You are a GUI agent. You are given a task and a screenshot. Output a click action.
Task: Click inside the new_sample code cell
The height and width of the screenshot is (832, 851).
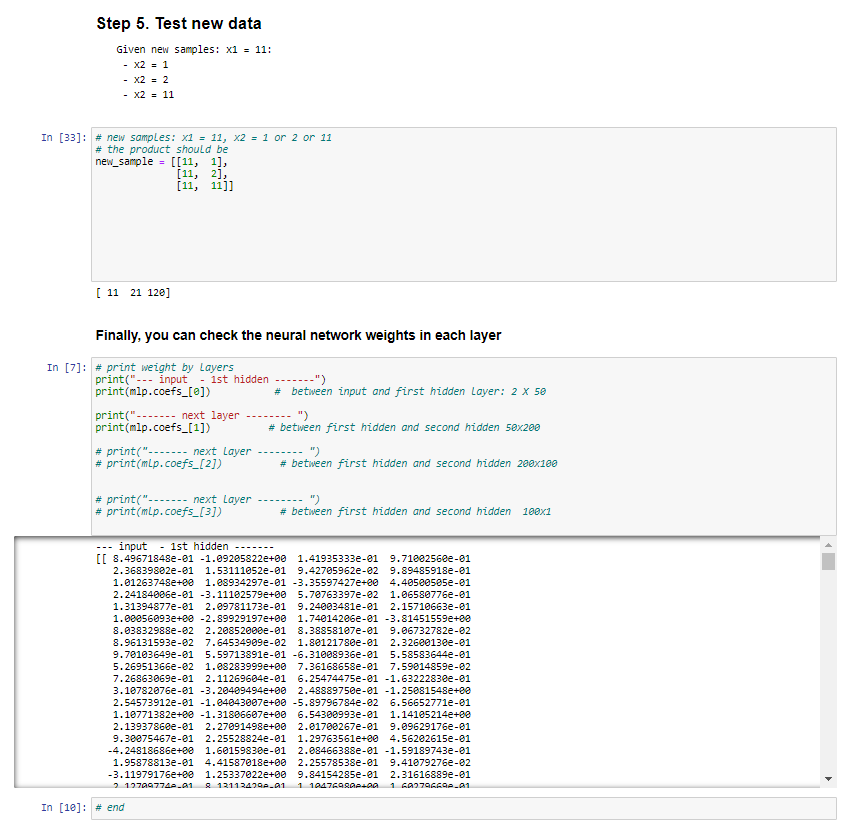pyautogui.click(x=200, y=160)
